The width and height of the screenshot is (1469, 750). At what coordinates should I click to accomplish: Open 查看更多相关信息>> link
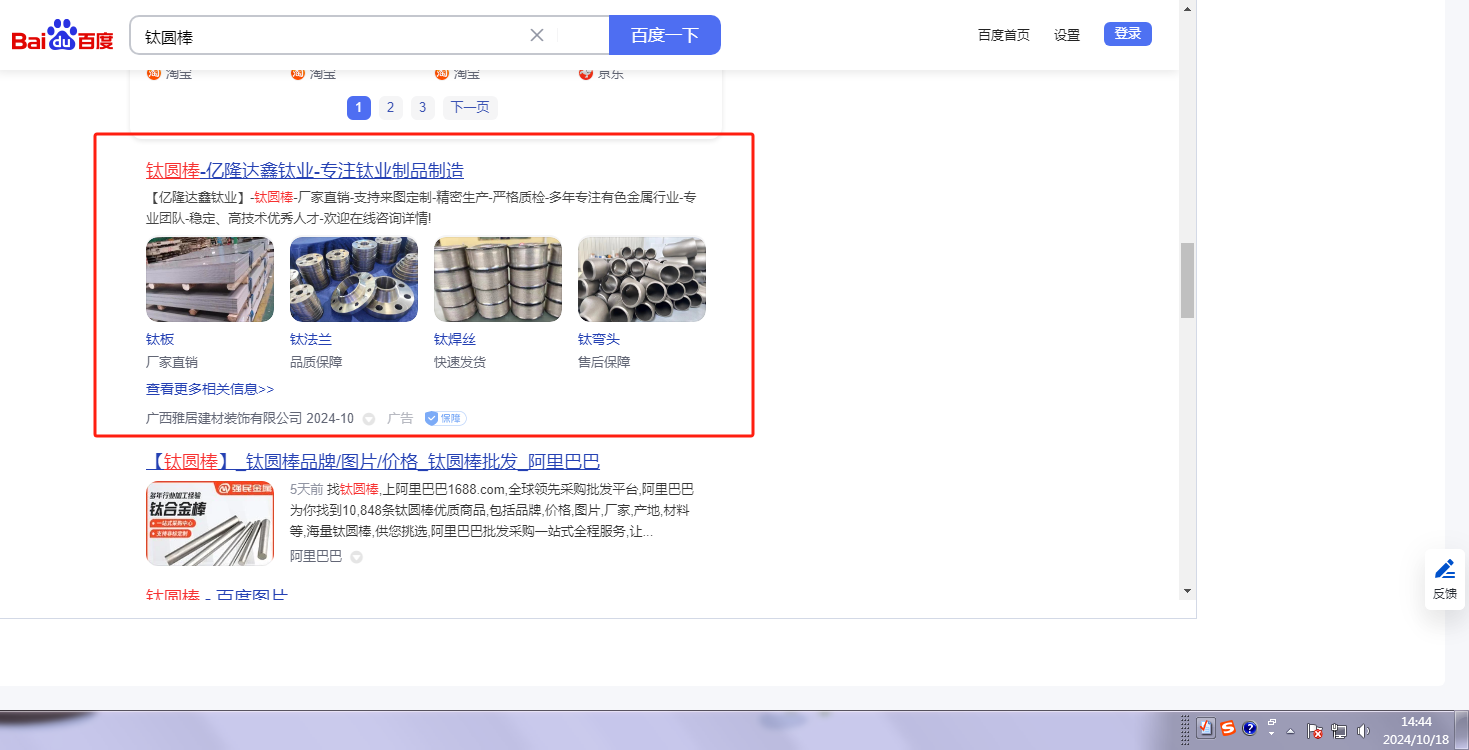coord(210,389)
